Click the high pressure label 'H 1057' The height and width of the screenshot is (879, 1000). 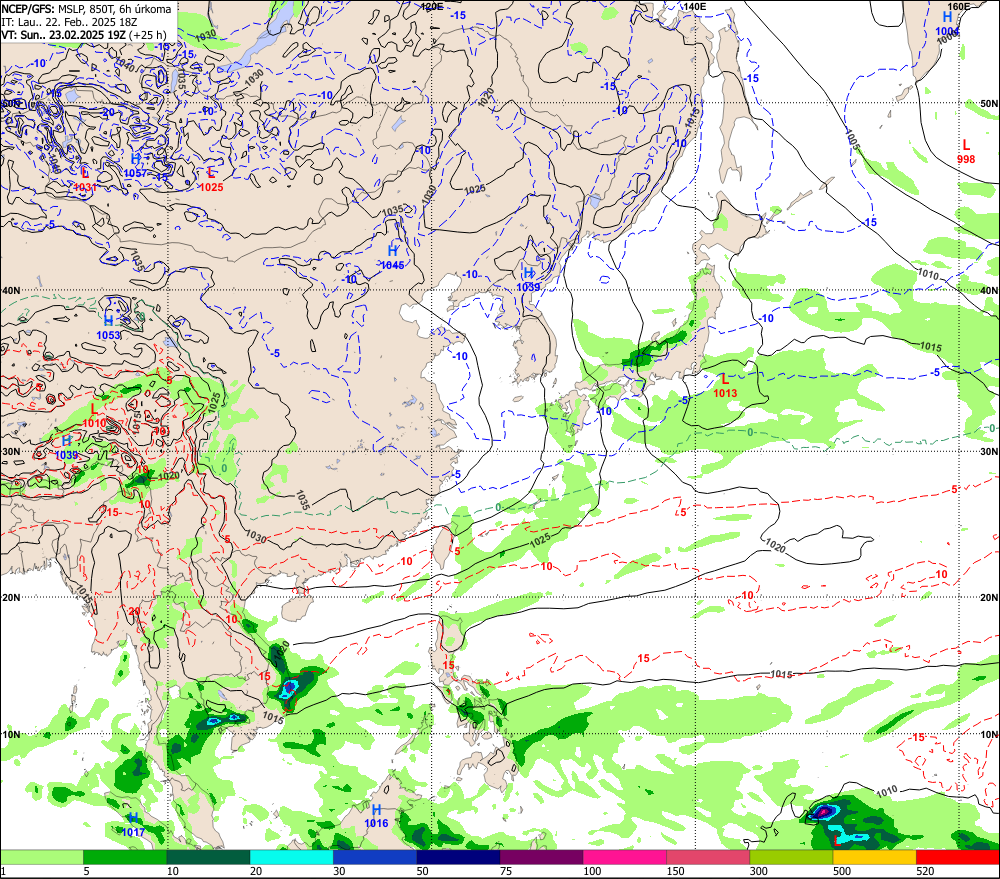coord(135,166)
